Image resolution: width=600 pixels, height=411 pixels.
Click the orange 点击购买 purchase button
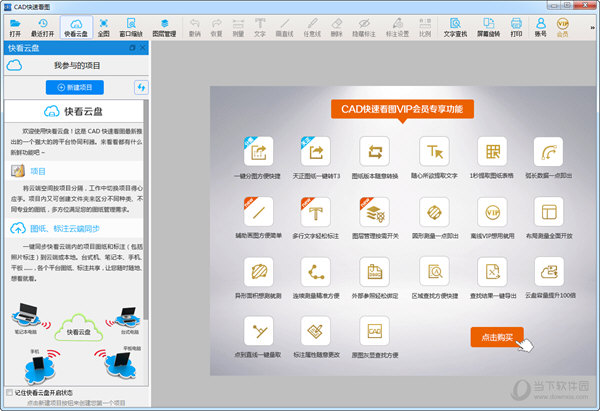coord(497,337)
